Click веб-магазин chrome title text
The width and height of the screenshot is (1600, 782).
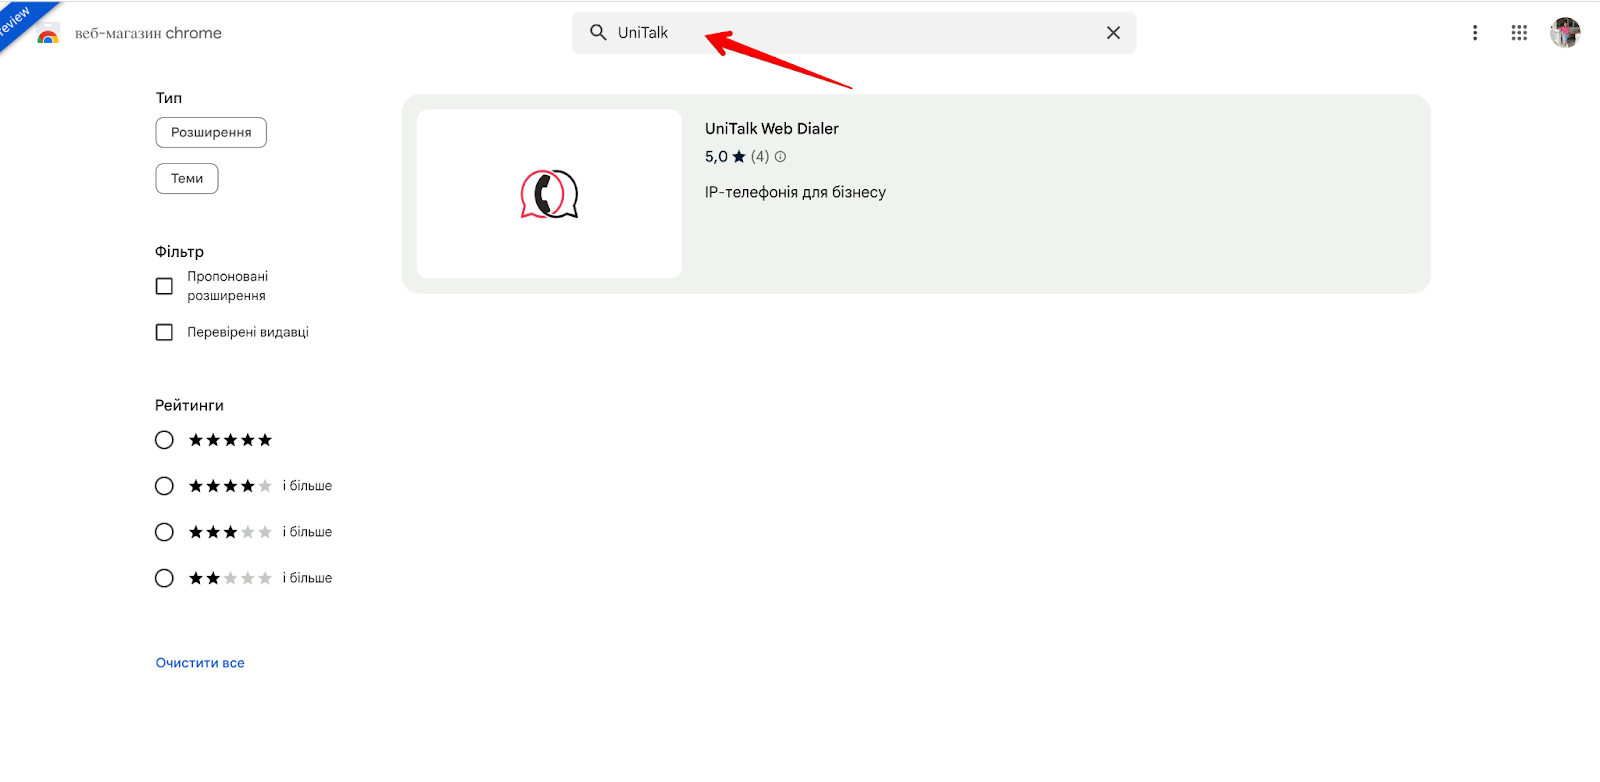tap(148, 33)
